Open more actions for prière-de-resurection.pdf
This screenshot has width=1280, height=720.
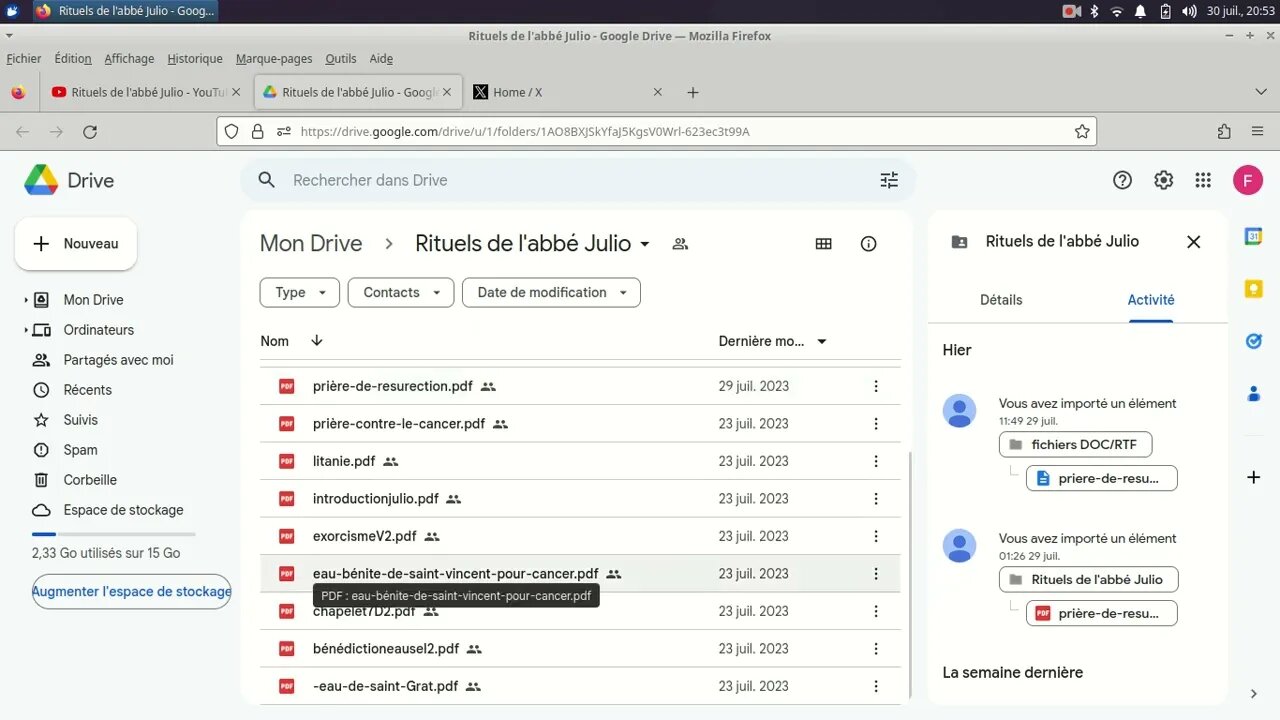pos(876,386)
